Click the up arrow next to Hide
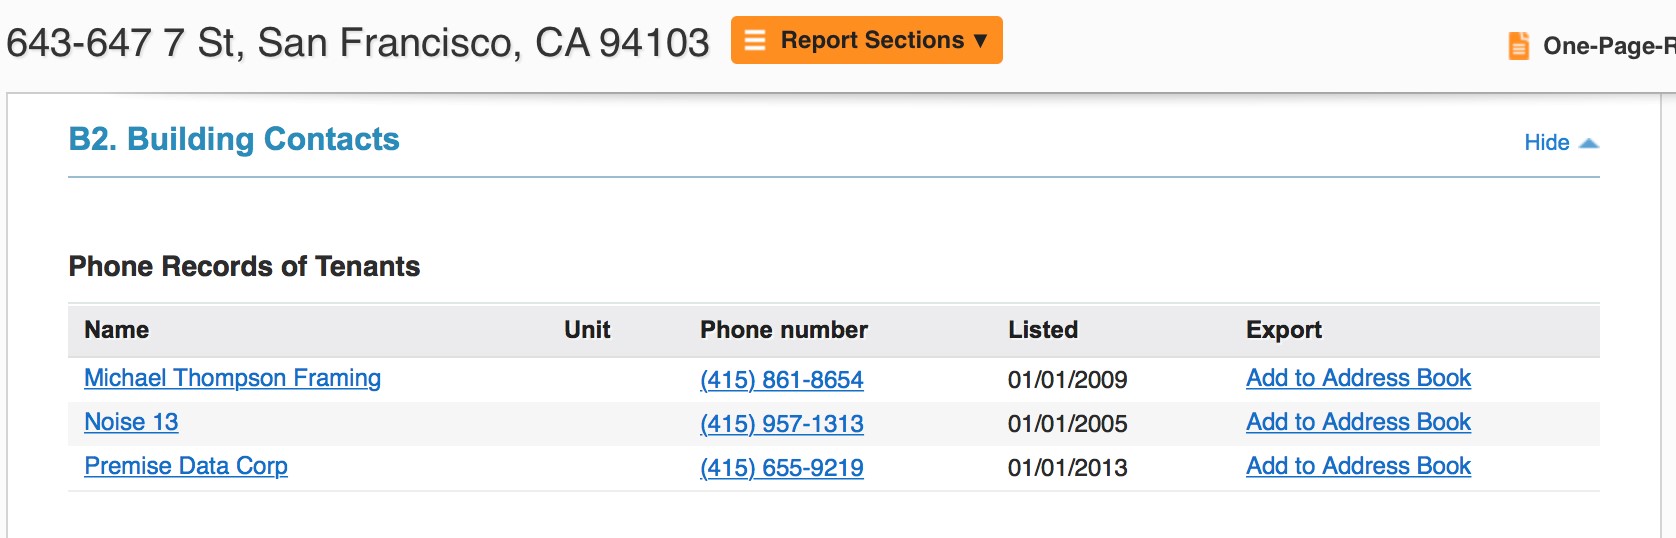 pos(1588,144)
